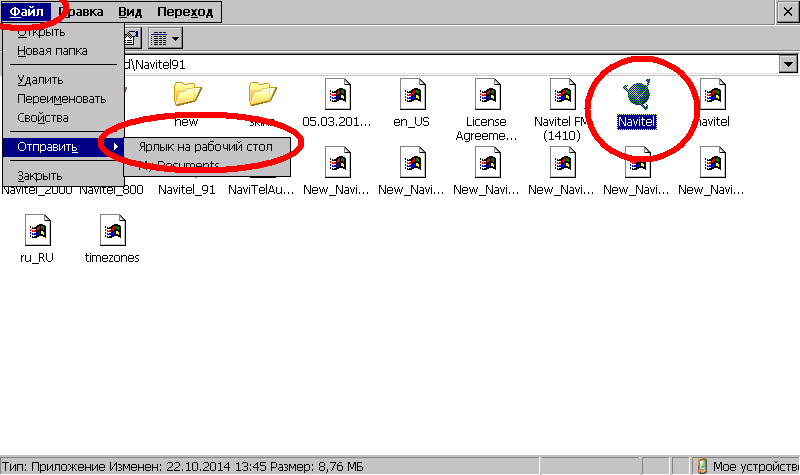
Task: Select the ru_RU file icon
Action: (37, 230)
